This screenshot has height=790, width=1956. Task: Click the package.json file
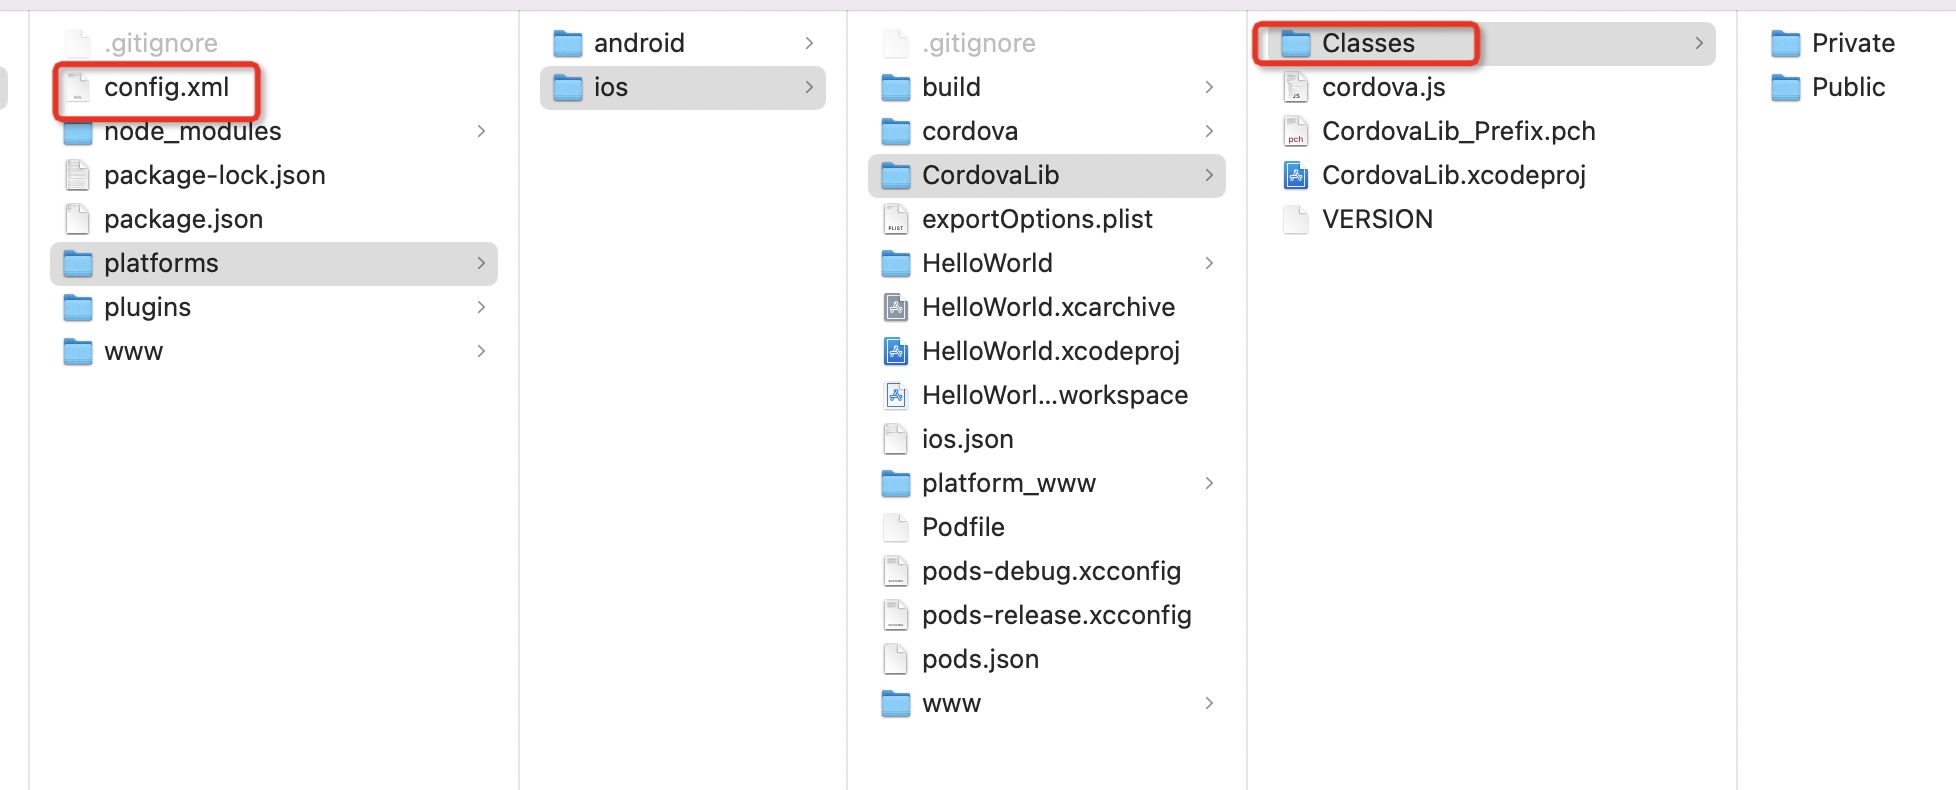tap(183, 219)
